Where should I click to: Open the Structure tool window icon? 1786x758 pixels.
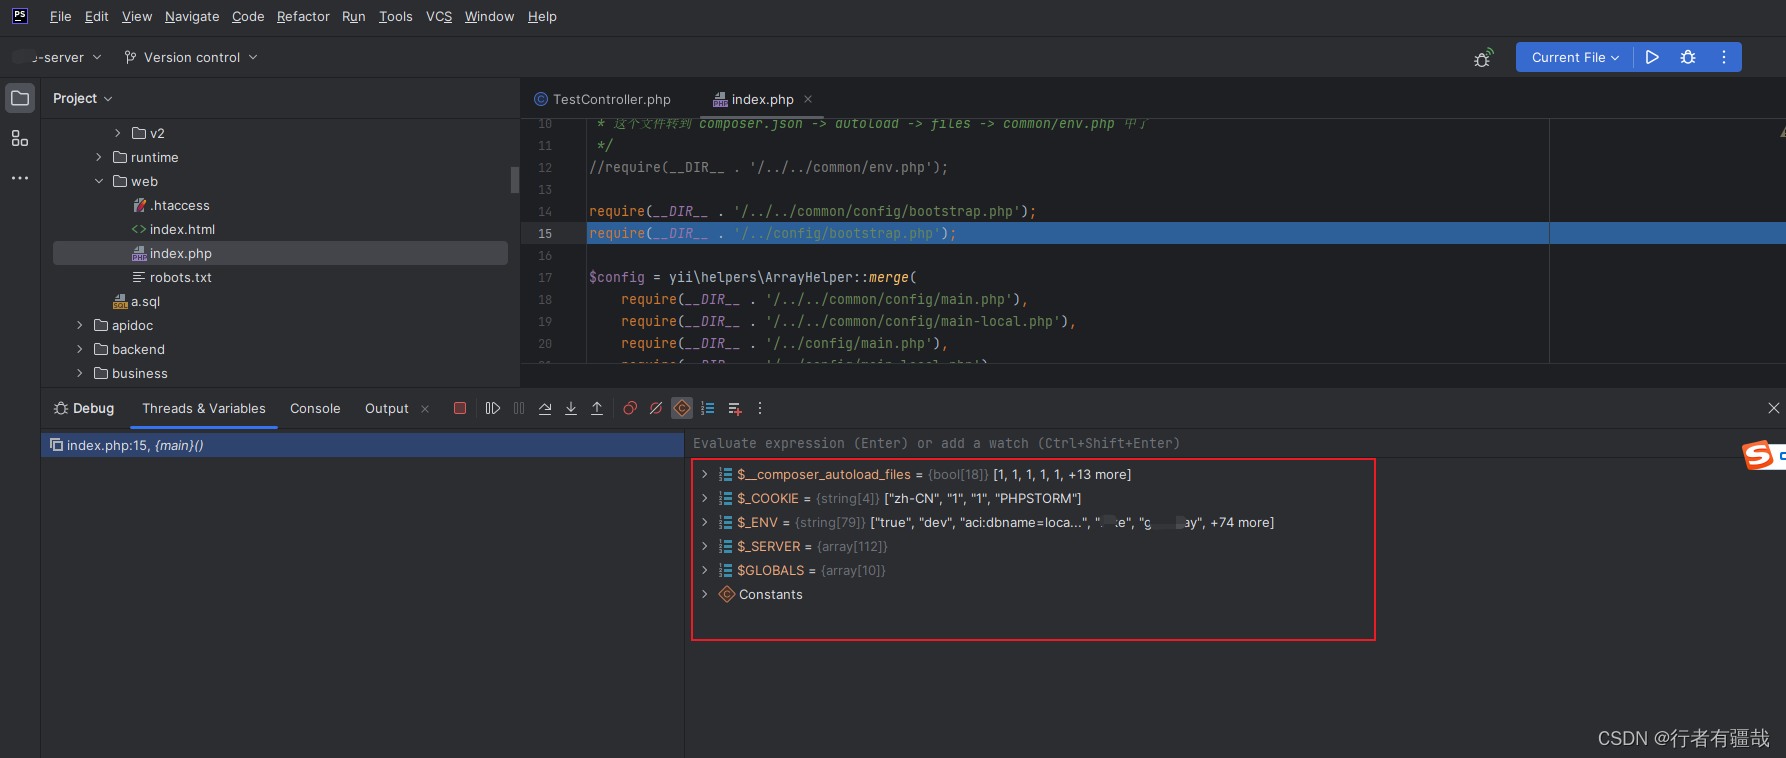[20, 138]
